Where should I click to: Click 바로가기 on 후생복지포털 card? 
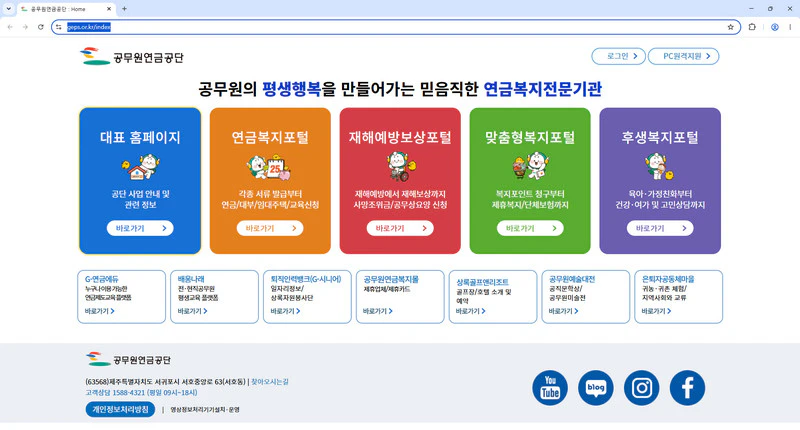pyautogui.click(x=660, y=228)
